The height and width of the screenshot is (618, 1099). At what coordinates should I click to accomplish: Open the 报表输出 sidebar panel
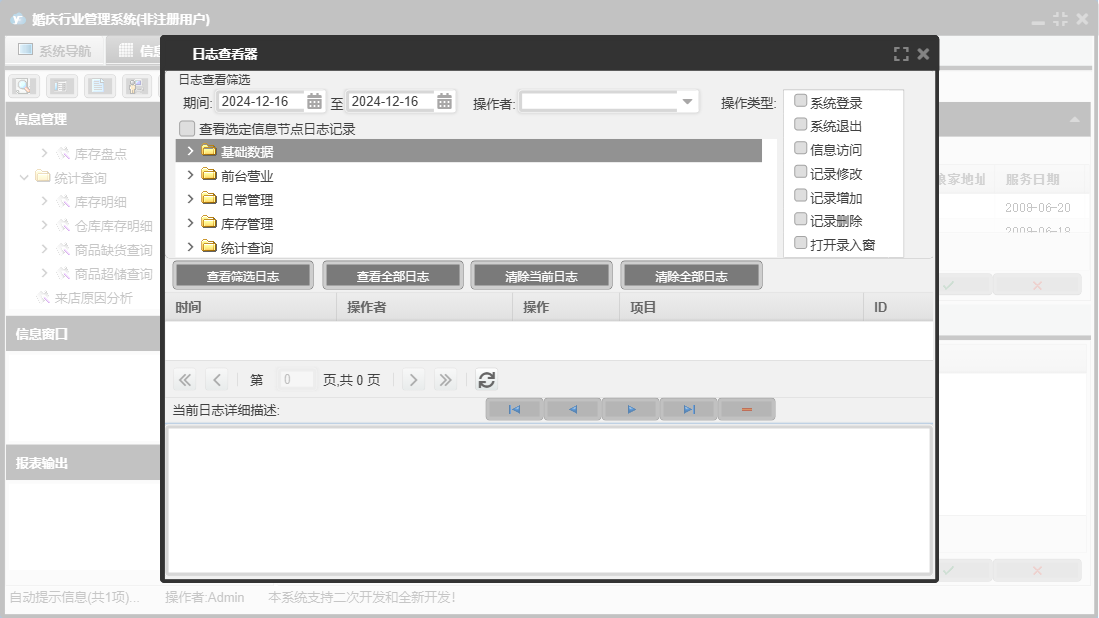tap(83, 463)
